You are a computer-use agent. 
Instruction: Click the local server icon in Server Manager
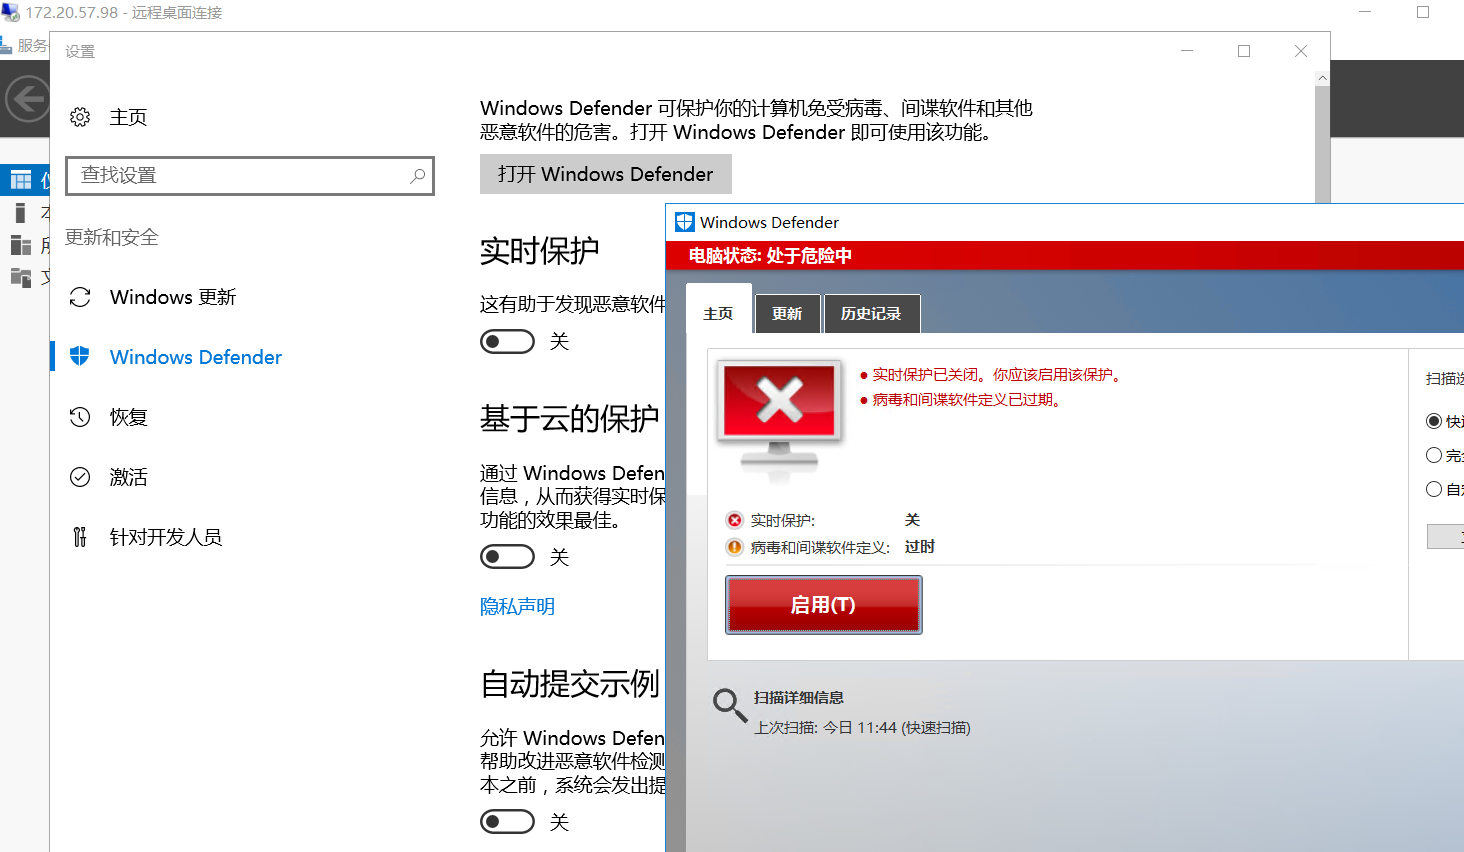pyautogui.click(x=20, y=212)
